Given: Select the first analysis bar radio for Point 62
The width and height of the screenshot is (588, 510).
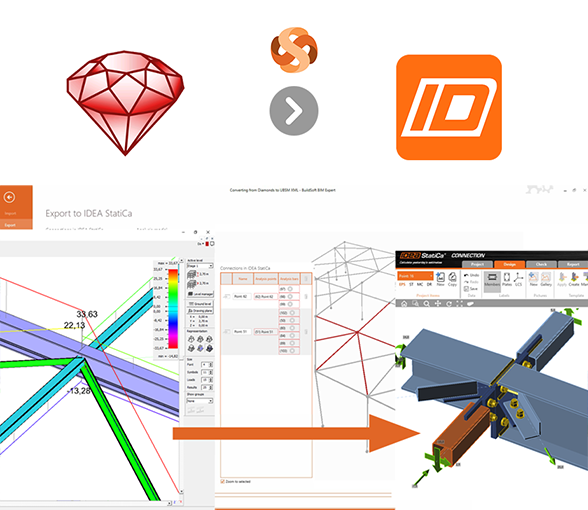Looking at the screenshot, I should click(x=290, y=289).
